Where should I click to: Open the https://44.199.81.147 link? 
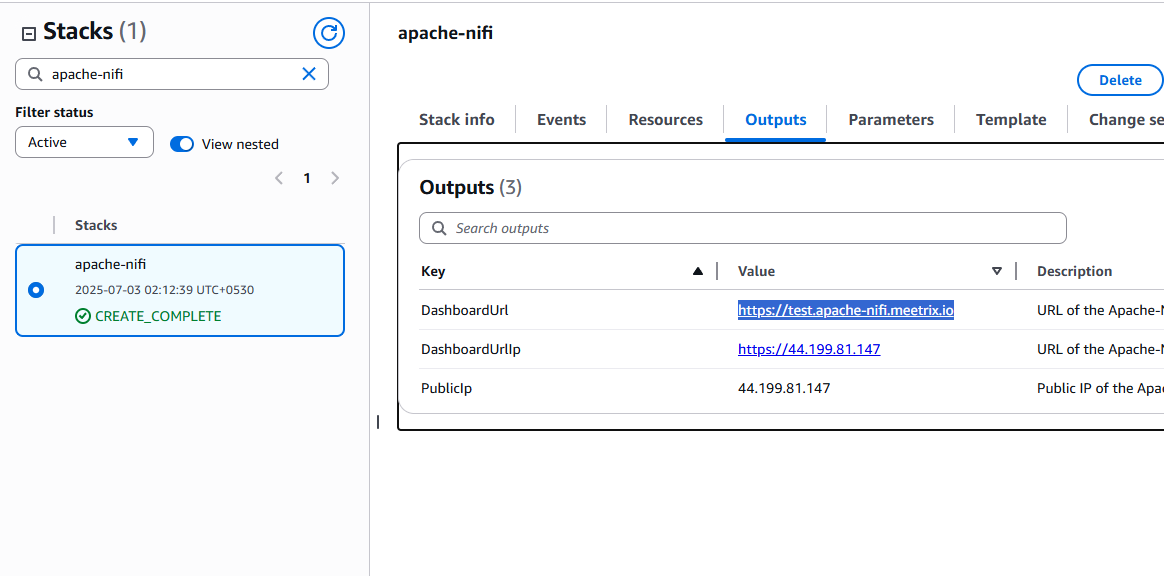(x=809, y=349)
